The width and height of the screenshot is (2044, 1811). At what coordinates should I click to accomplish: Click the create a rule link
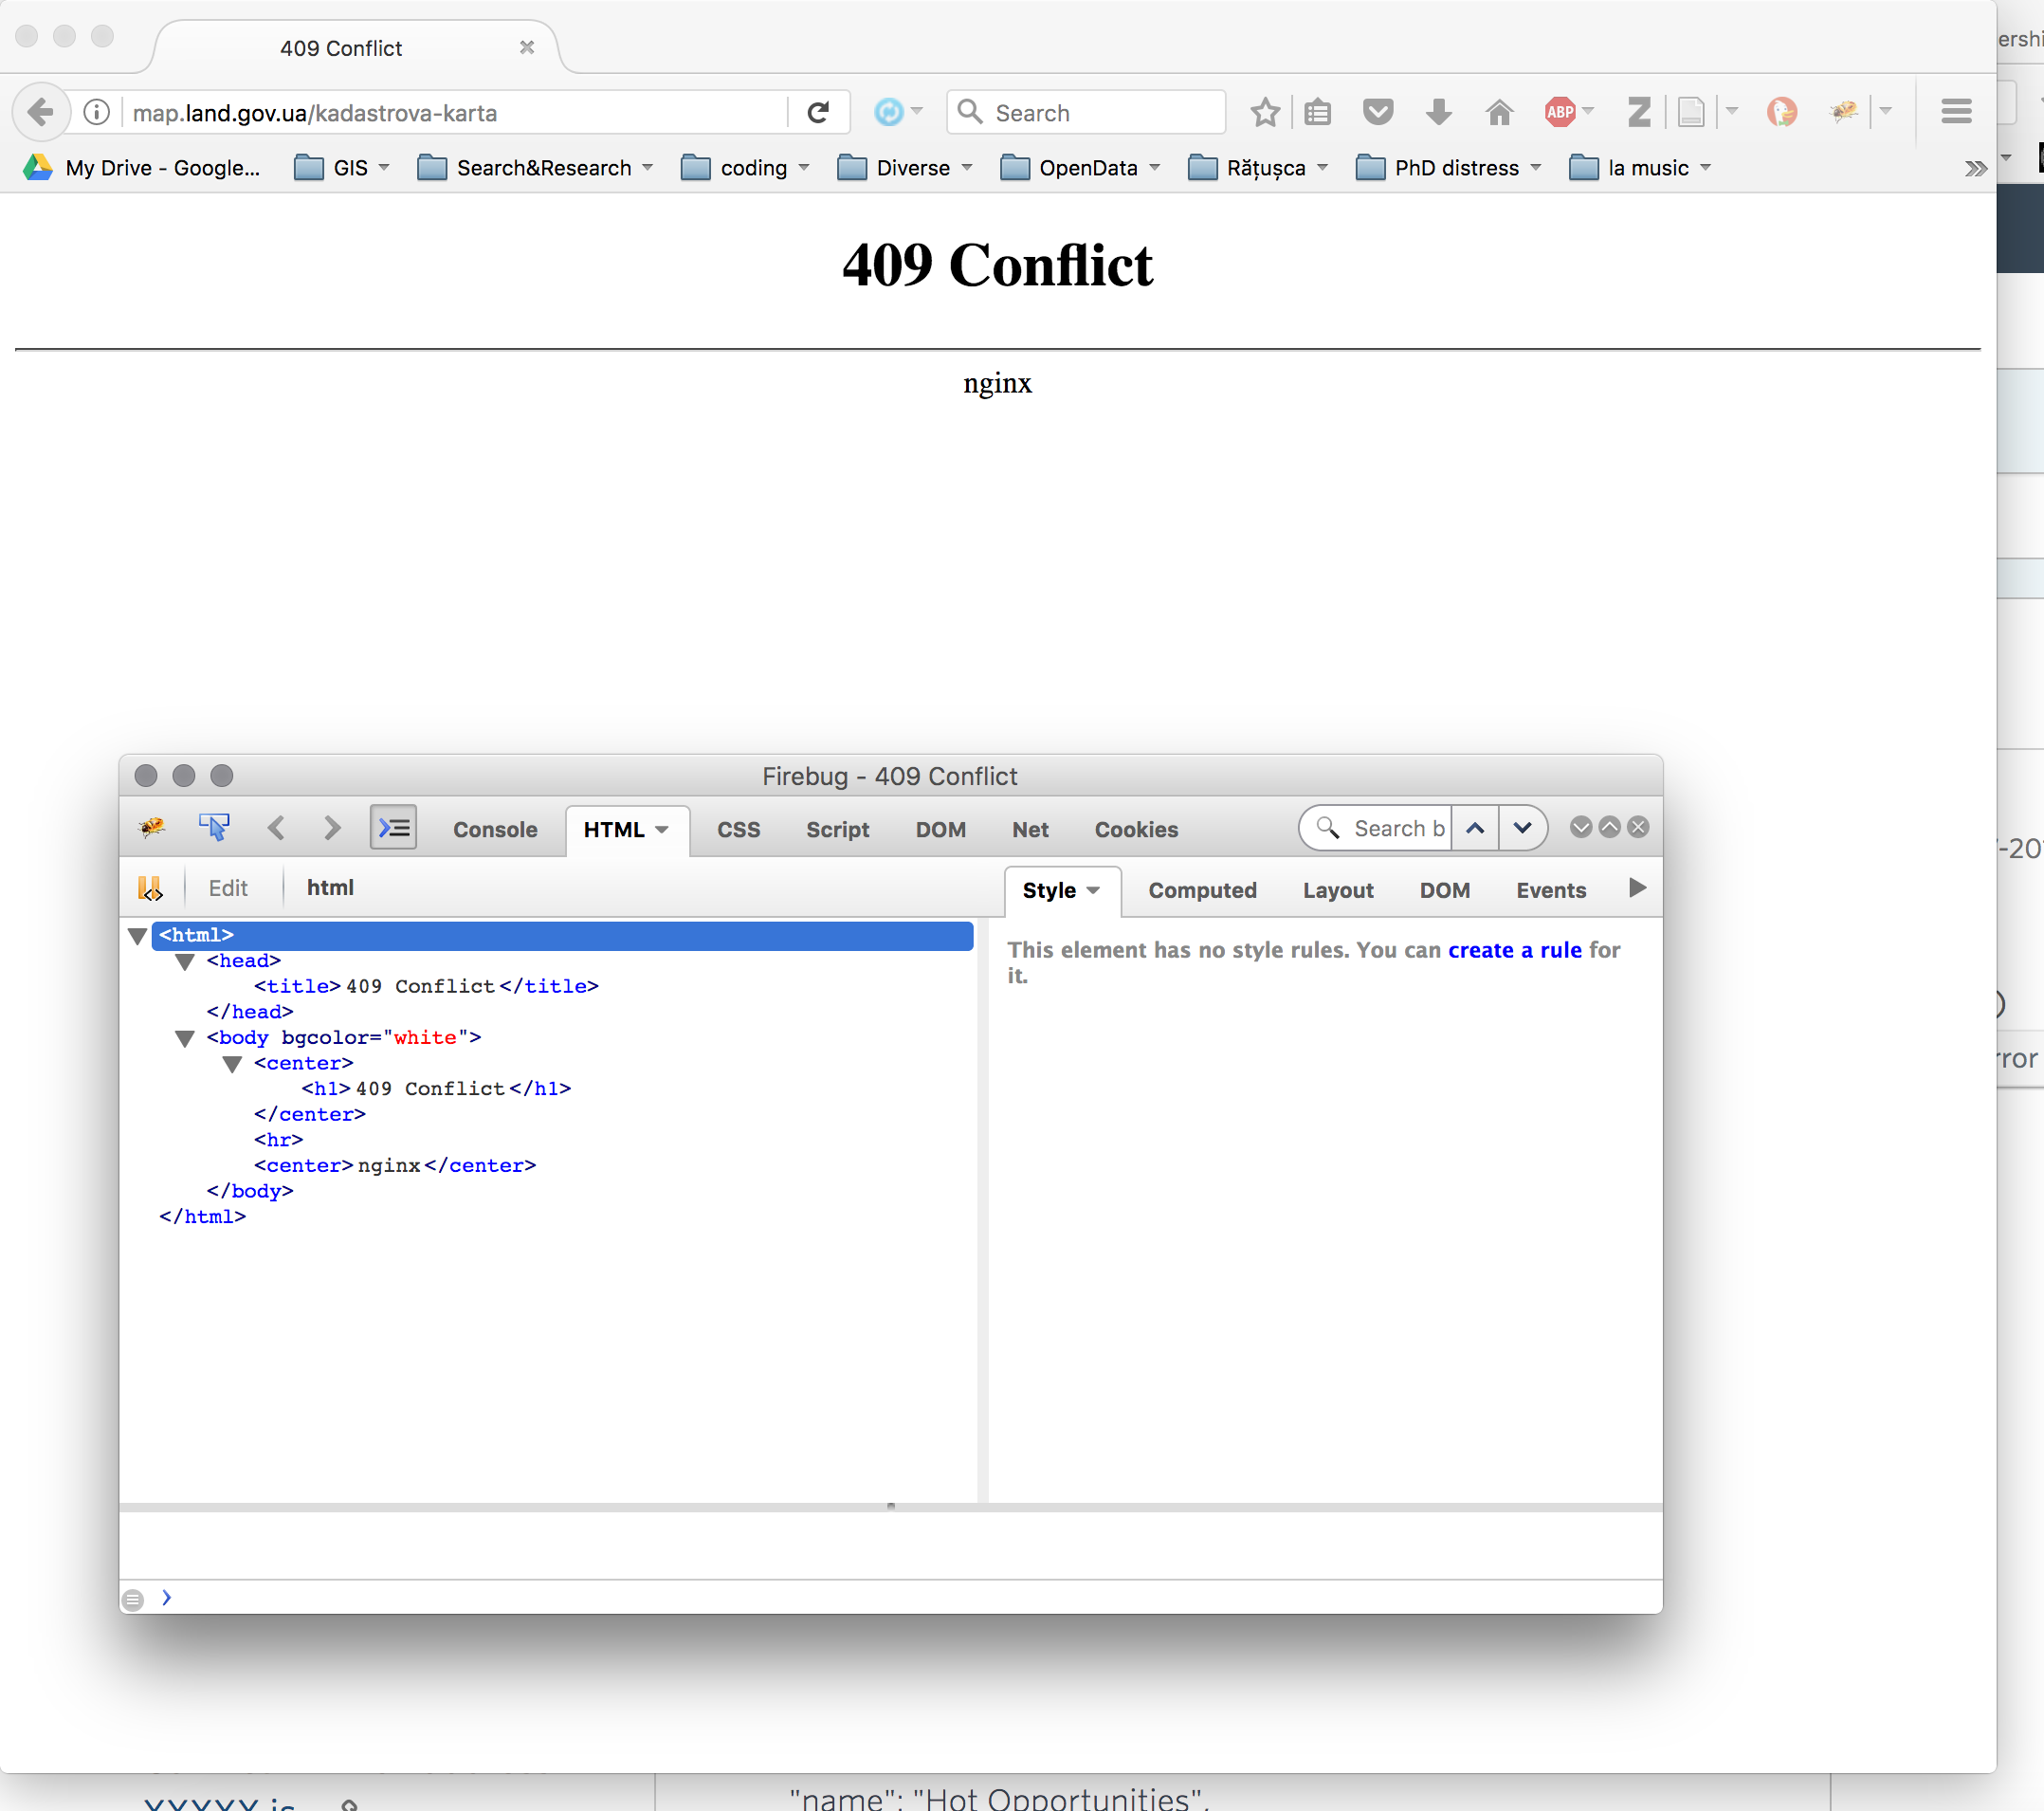tap(1514, 949)
